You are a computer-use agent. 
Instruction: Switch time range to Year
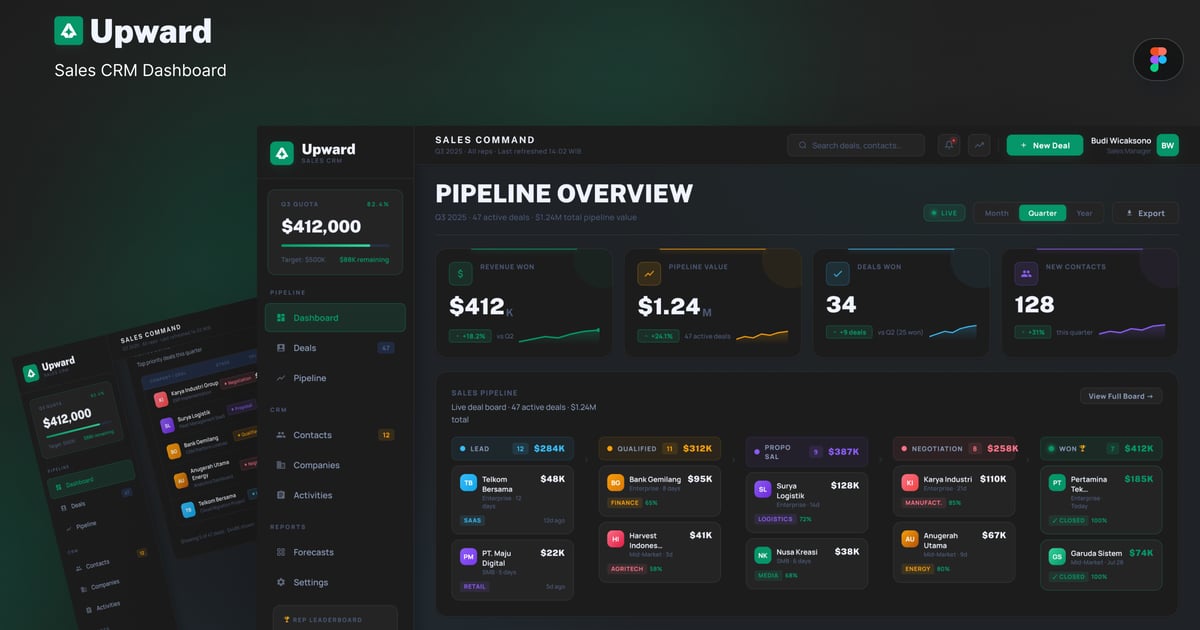(1084, 213)
